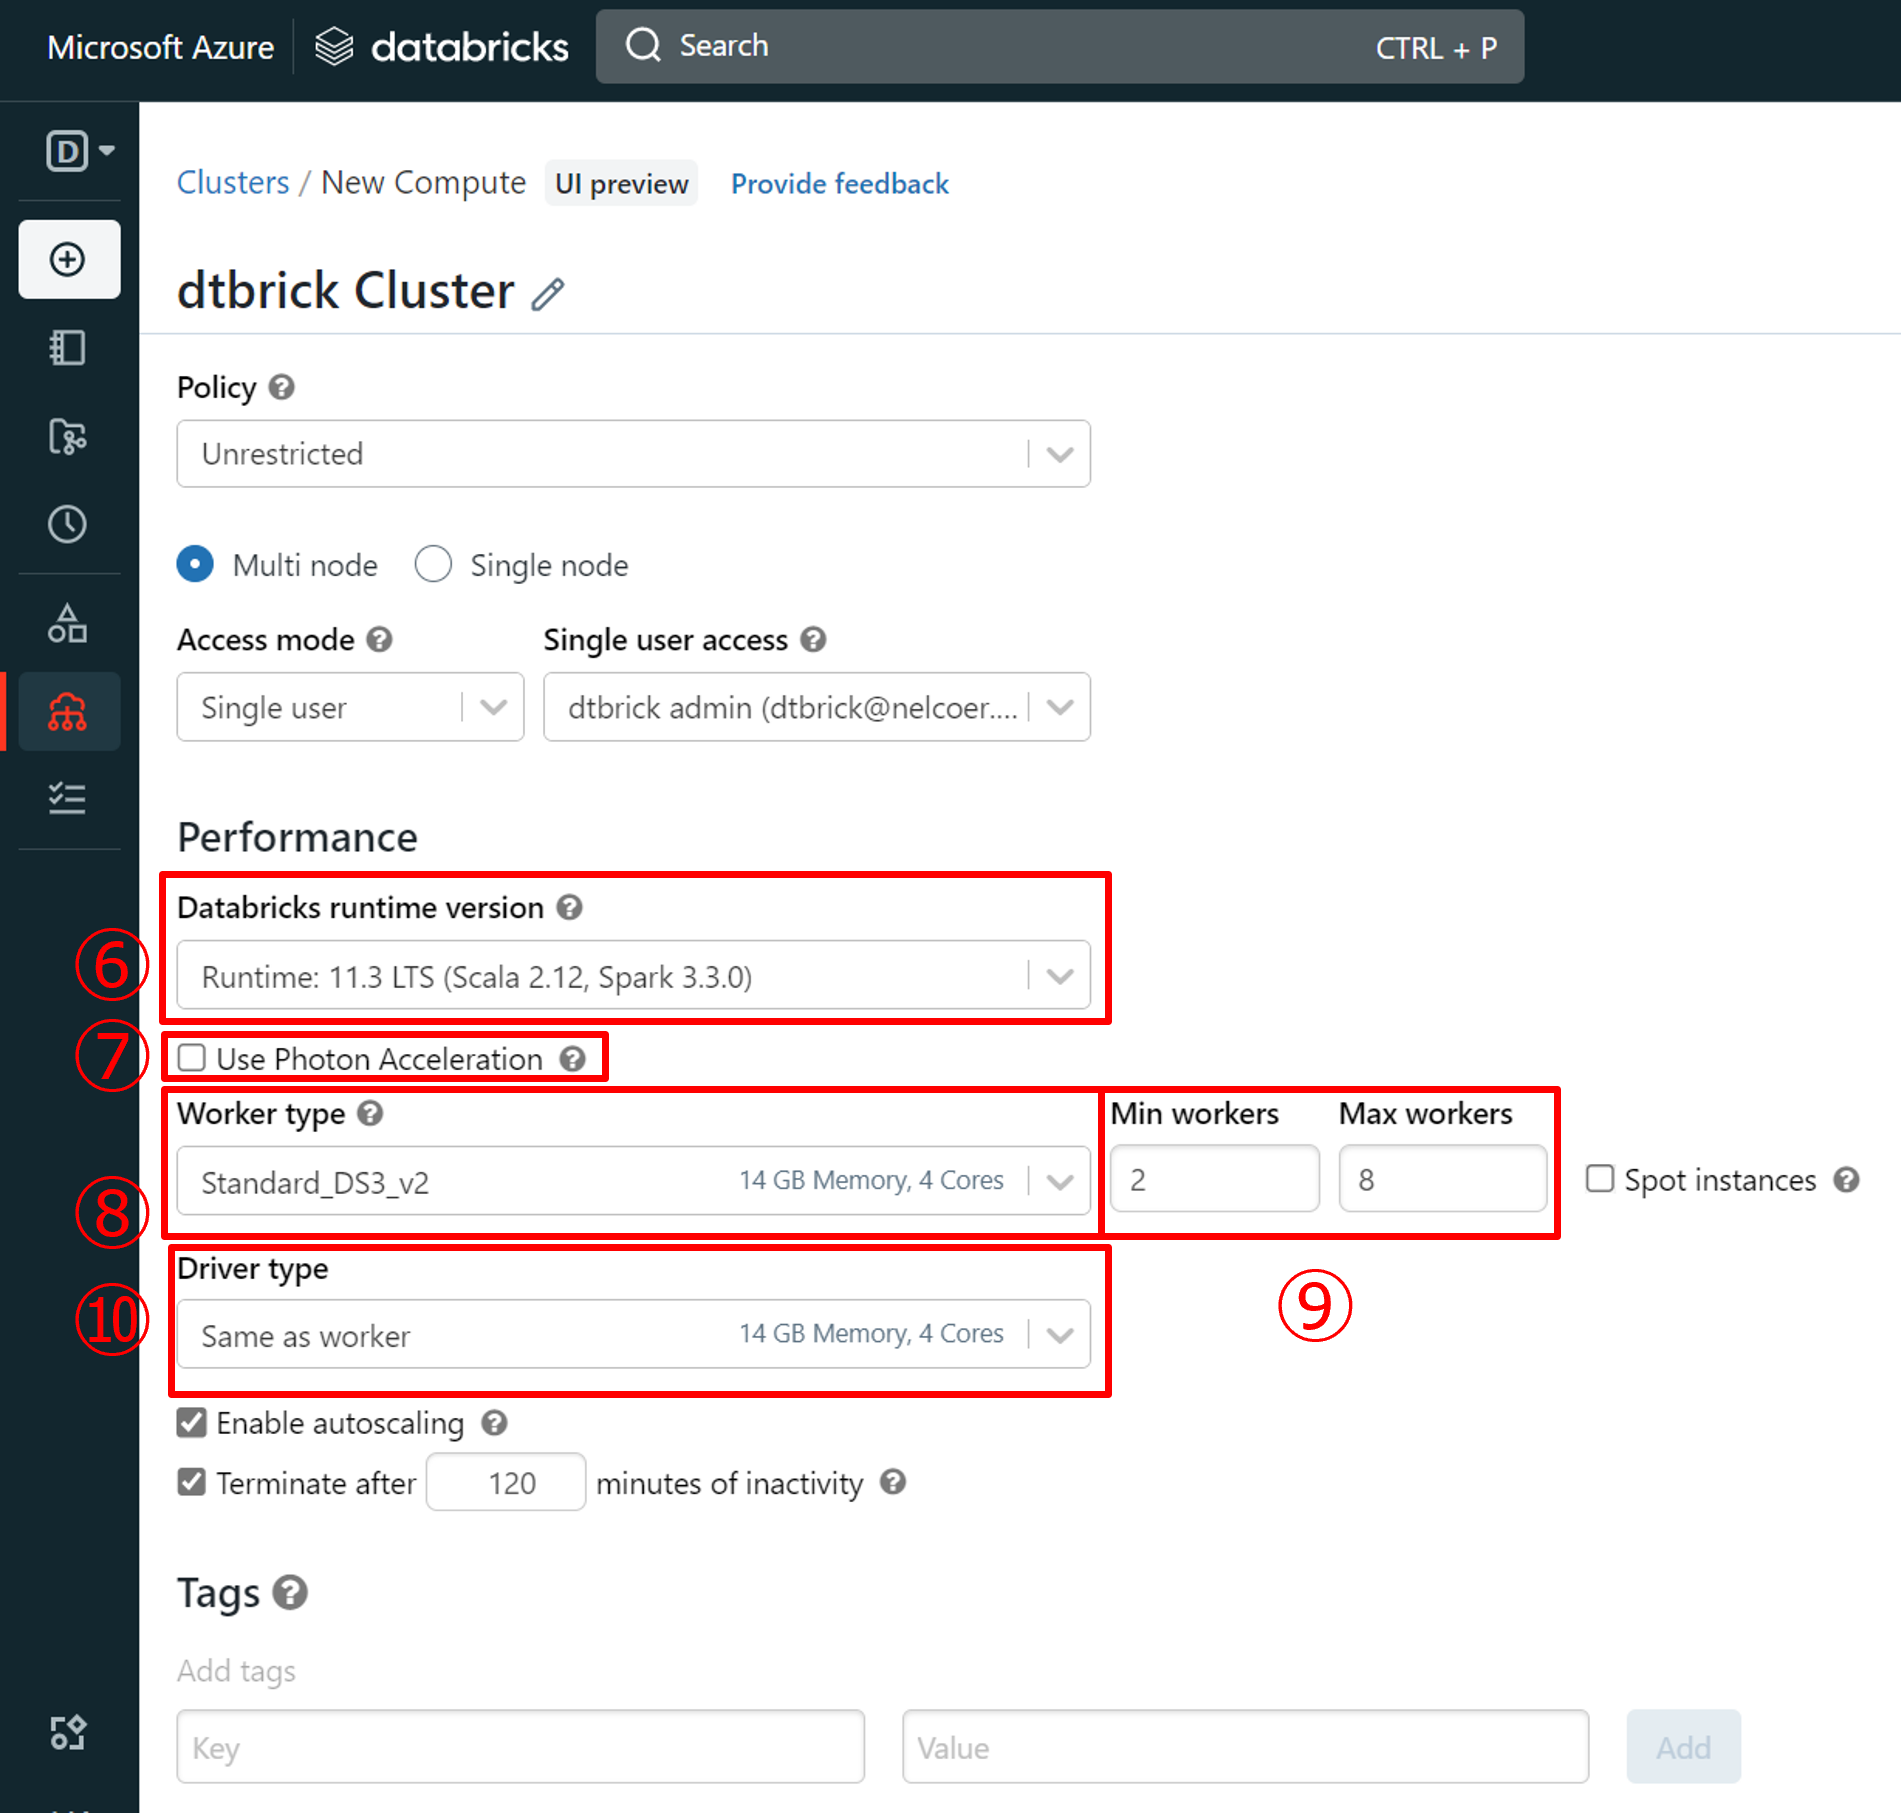Open the Single user access dropdown

[x=817, y=707]
